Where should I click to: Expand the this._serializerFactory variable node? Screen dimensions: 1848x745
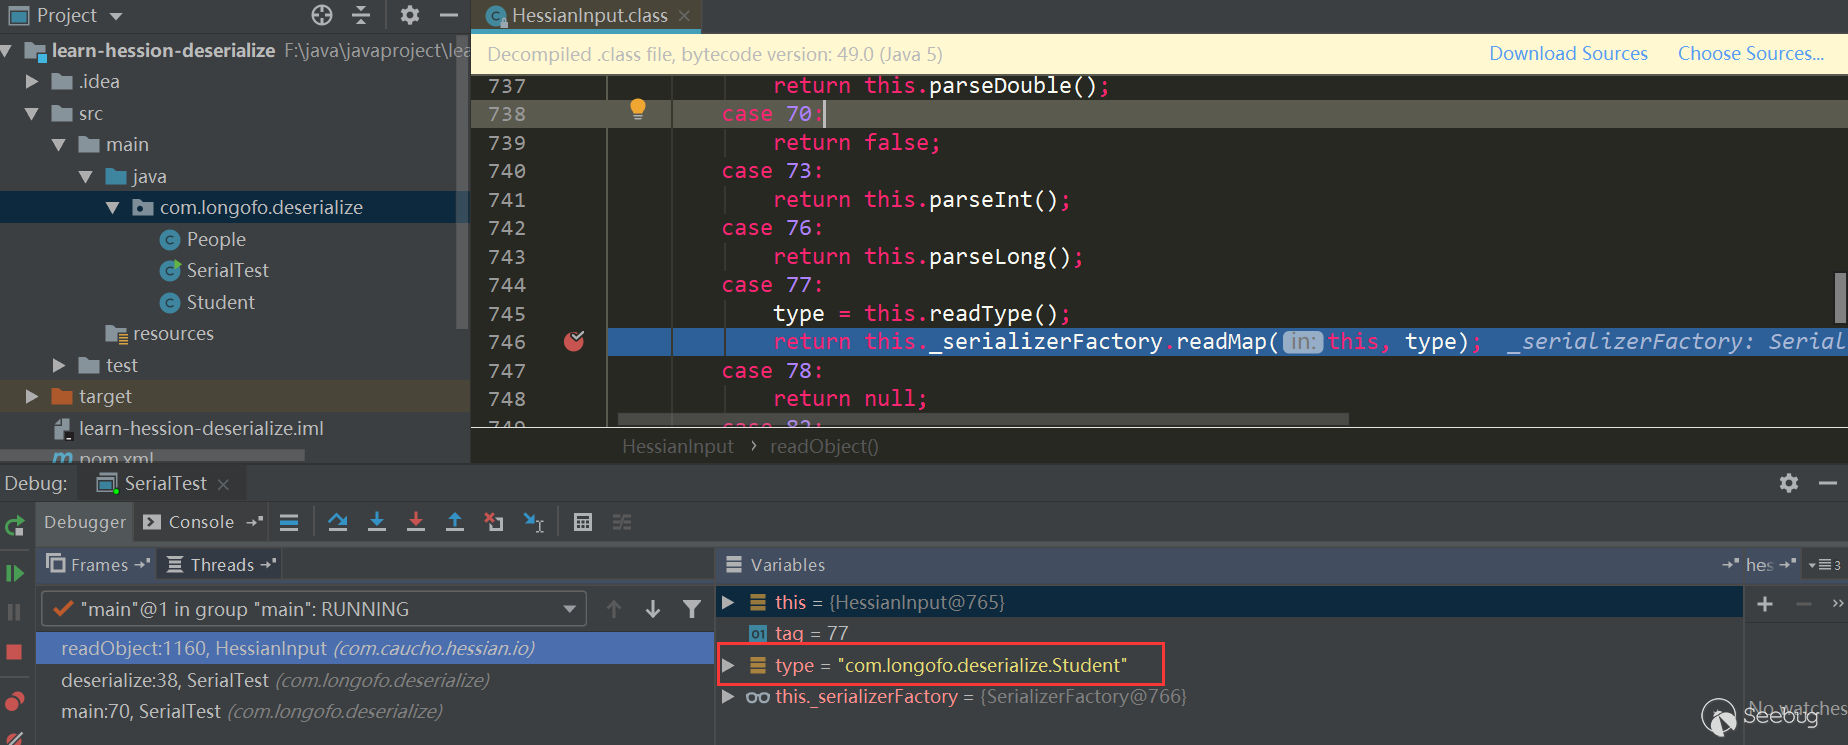pos(729,696)
